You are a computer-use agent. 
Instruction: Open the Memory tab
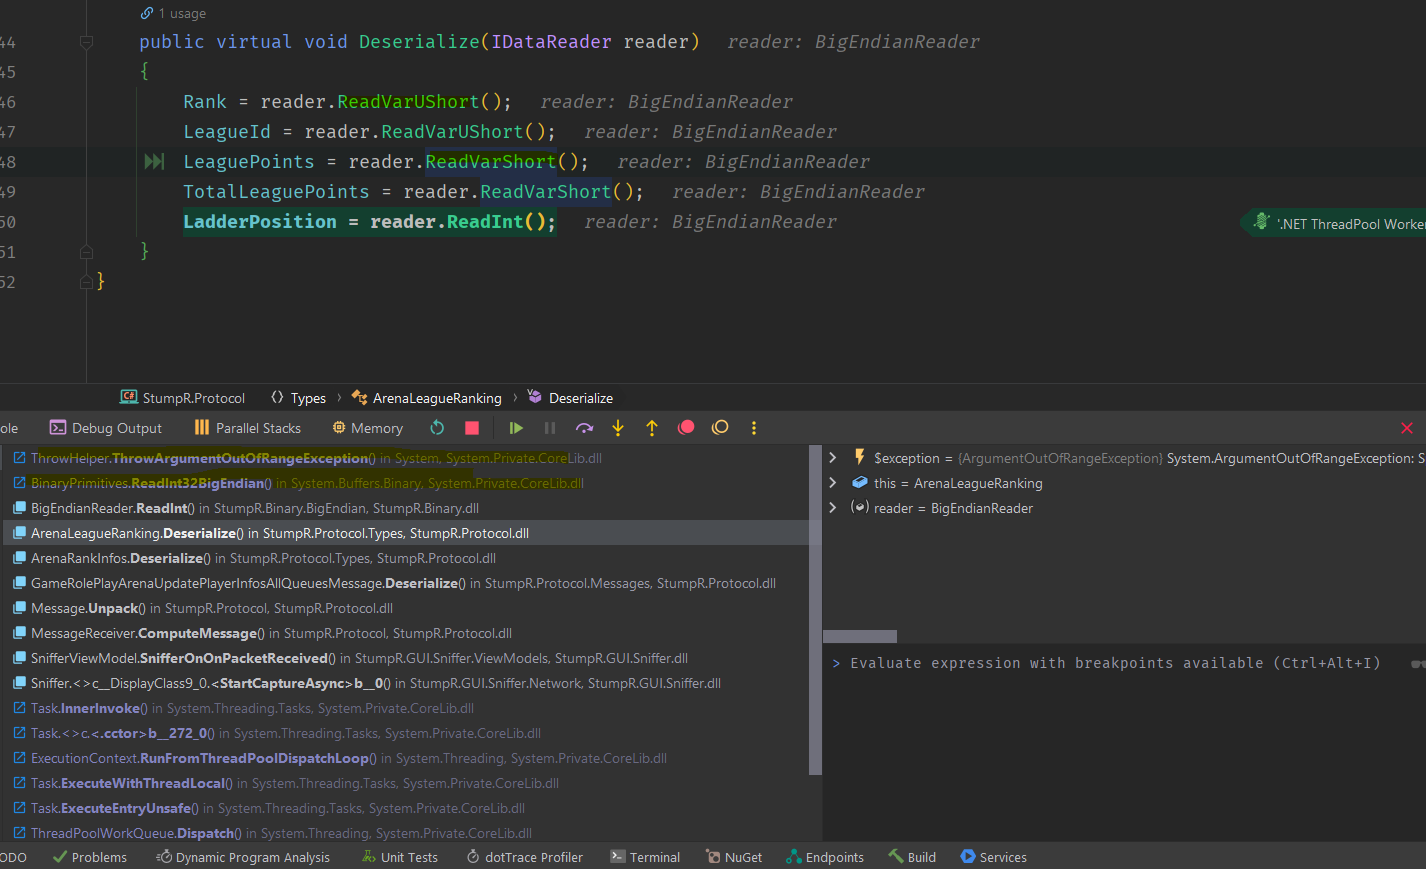(x=367, y=428)
